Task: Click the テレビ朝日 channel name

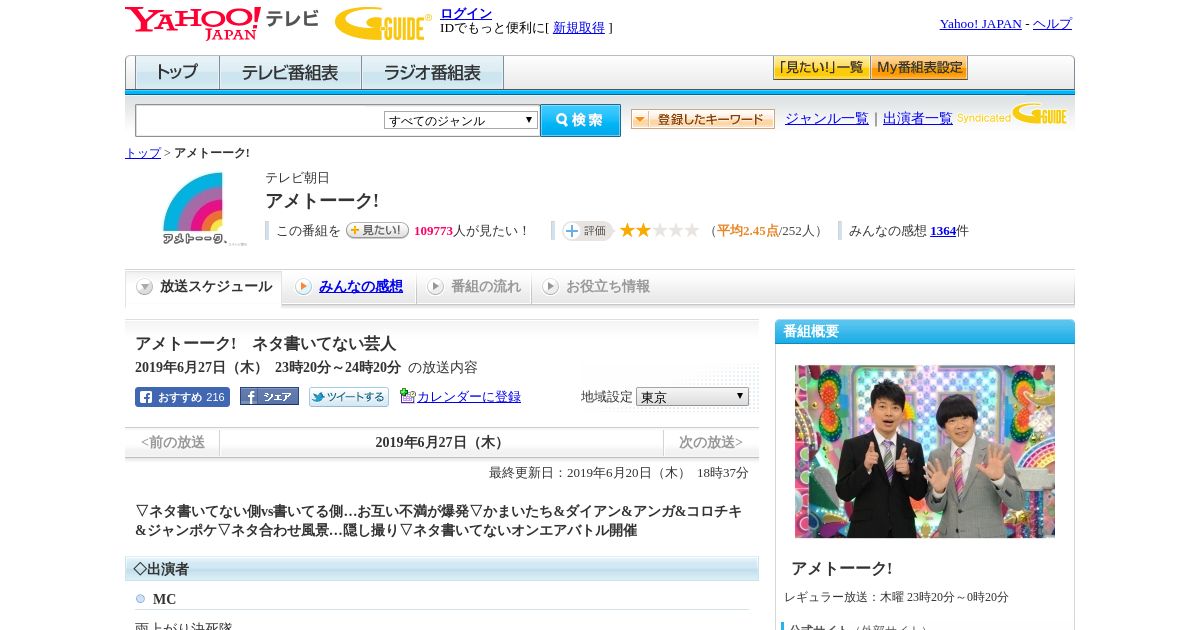Action: tap(297, 177)
